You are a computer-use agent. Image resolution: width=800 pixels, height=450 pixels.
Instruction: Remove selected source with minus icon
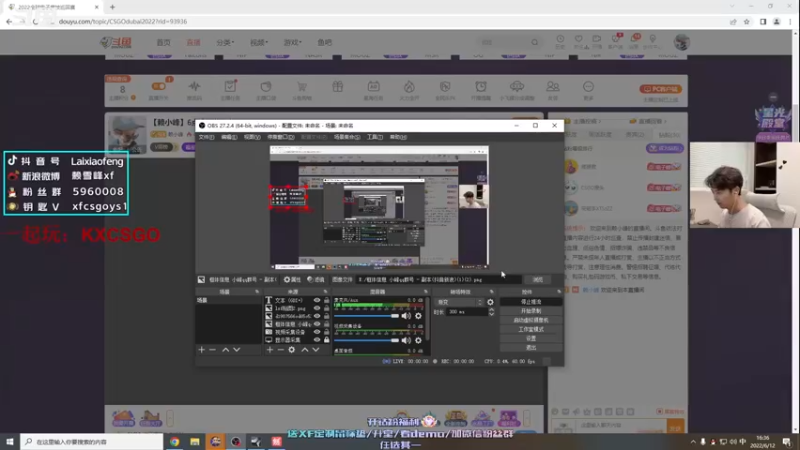tap(281, 350)
